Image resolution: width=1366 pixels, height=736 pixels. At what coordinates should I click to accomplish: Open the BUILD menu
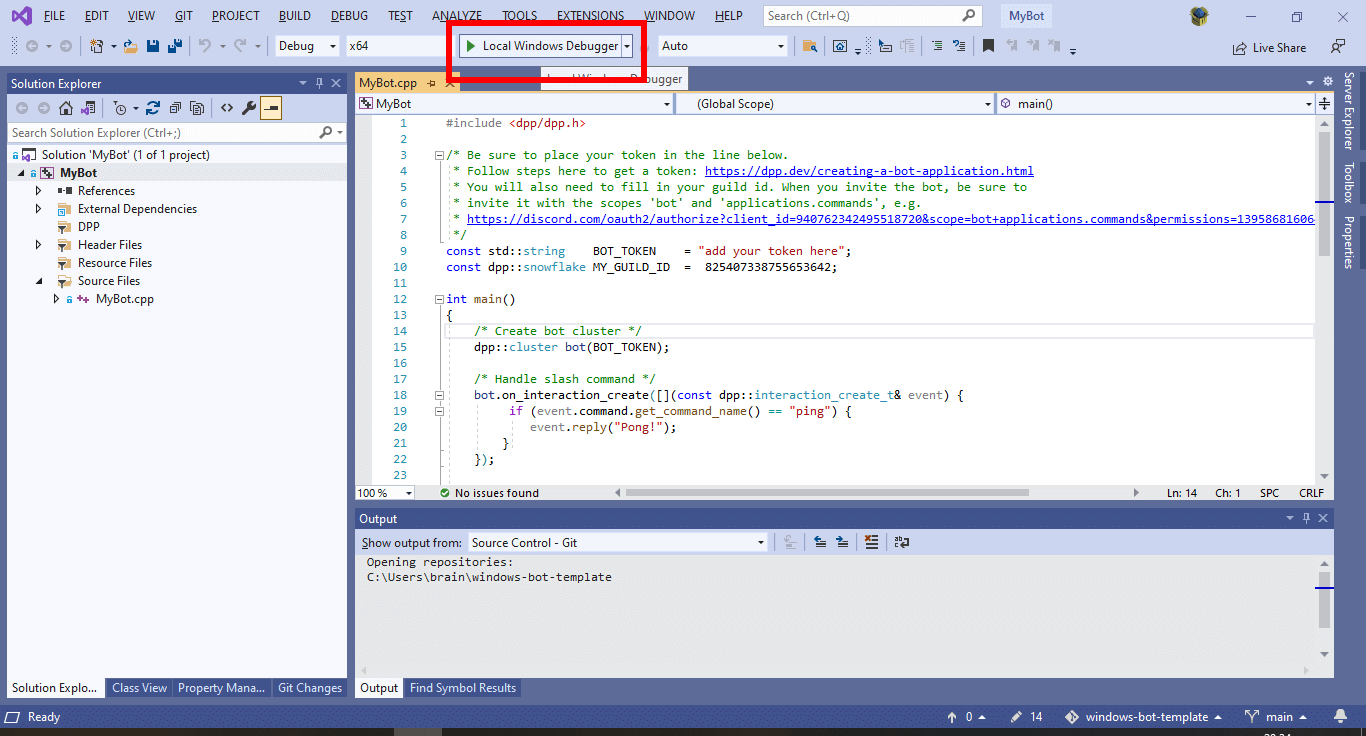pos(294,16)
